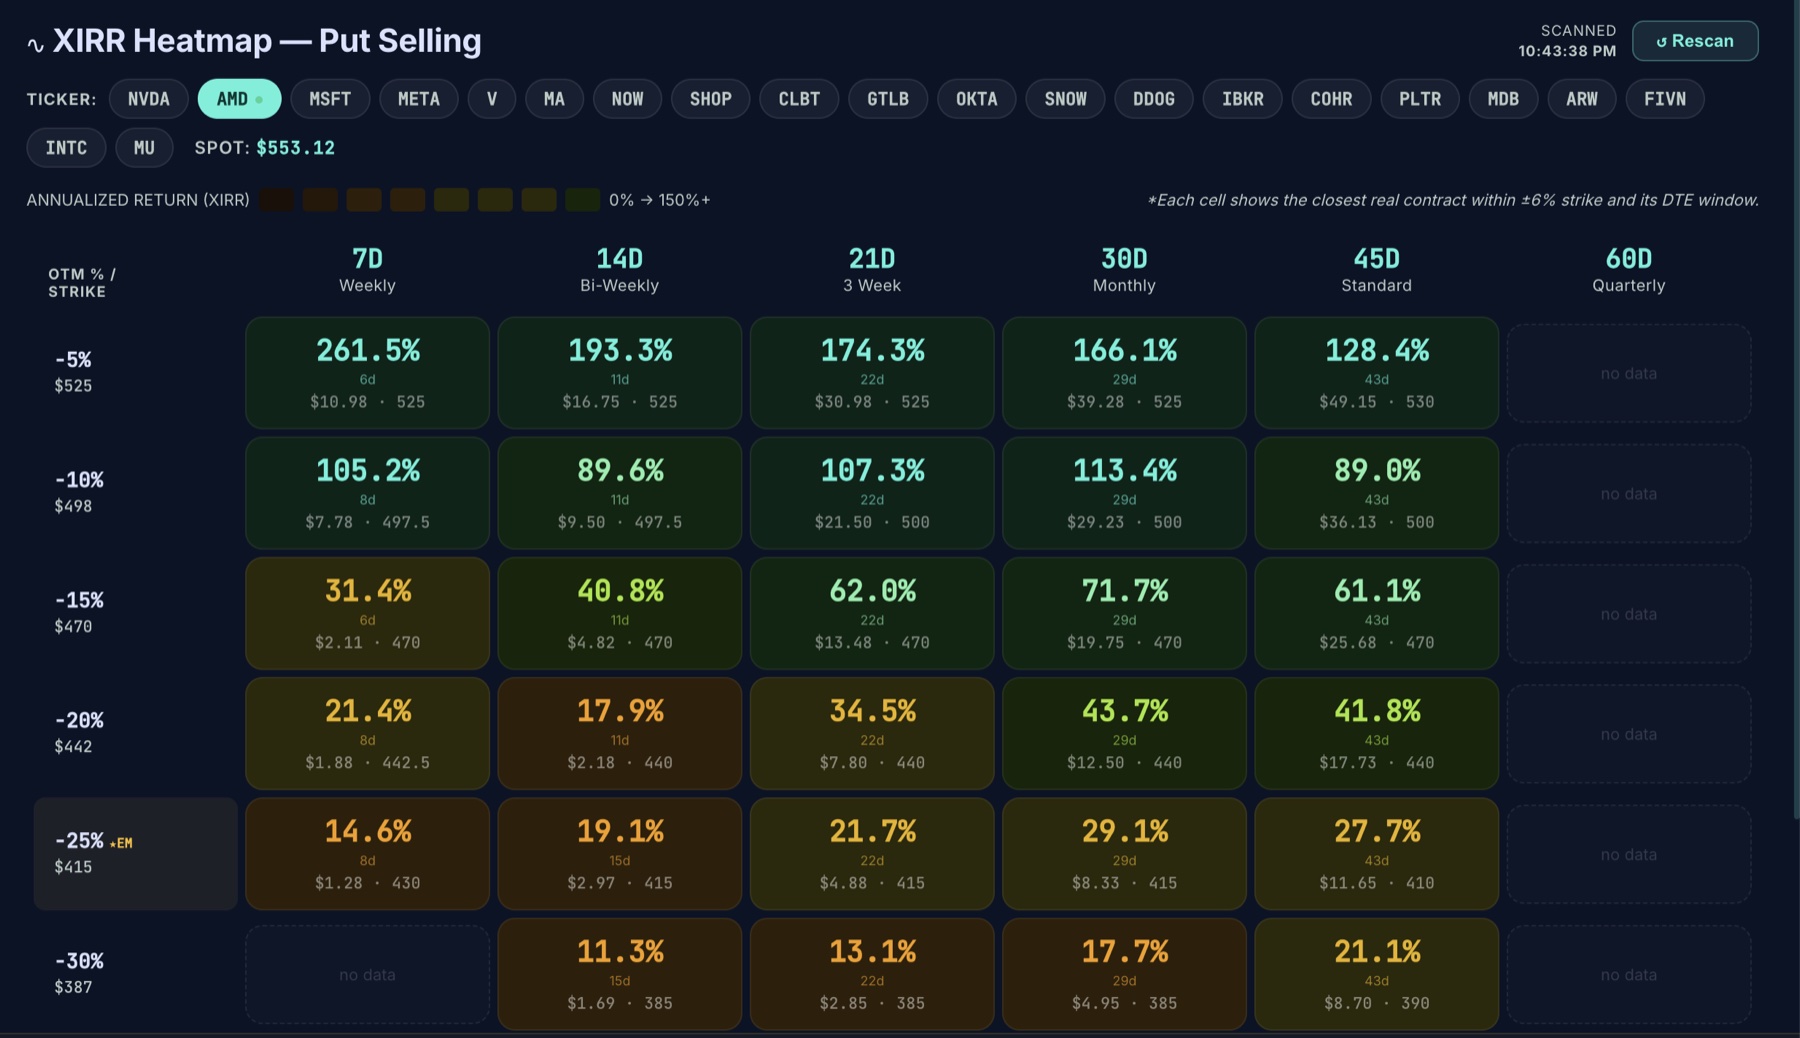
Task: Pick the GTLB ticker chip
Action: [888, 99]
